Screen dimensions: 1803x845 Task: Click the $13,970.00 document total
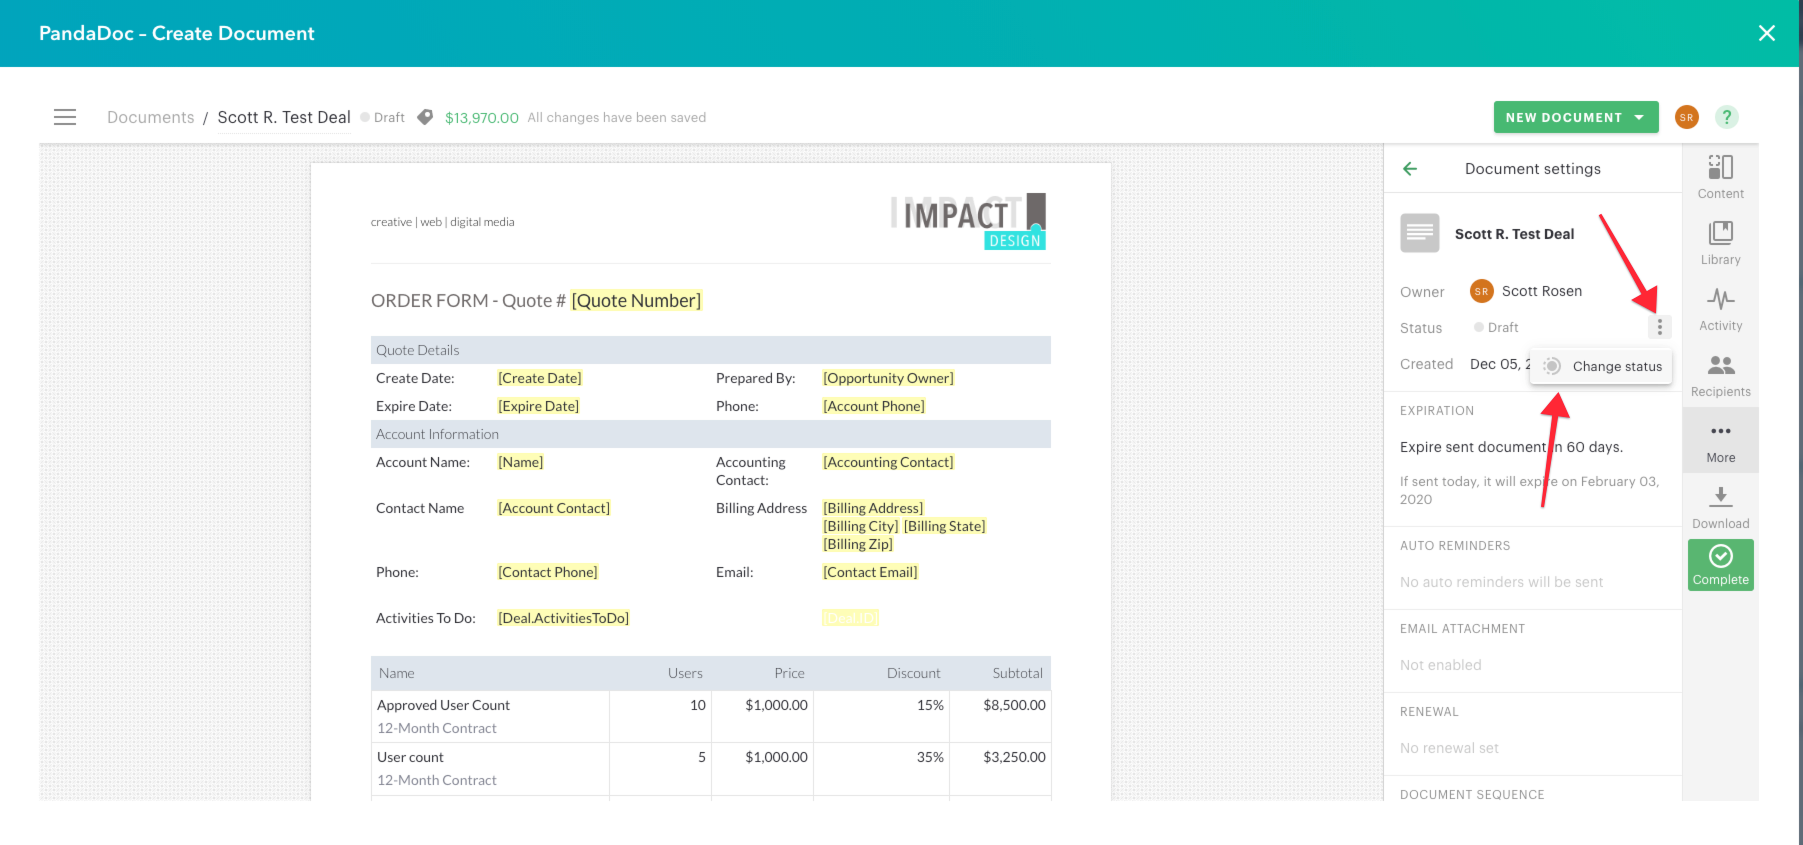(x=482, y=117)
